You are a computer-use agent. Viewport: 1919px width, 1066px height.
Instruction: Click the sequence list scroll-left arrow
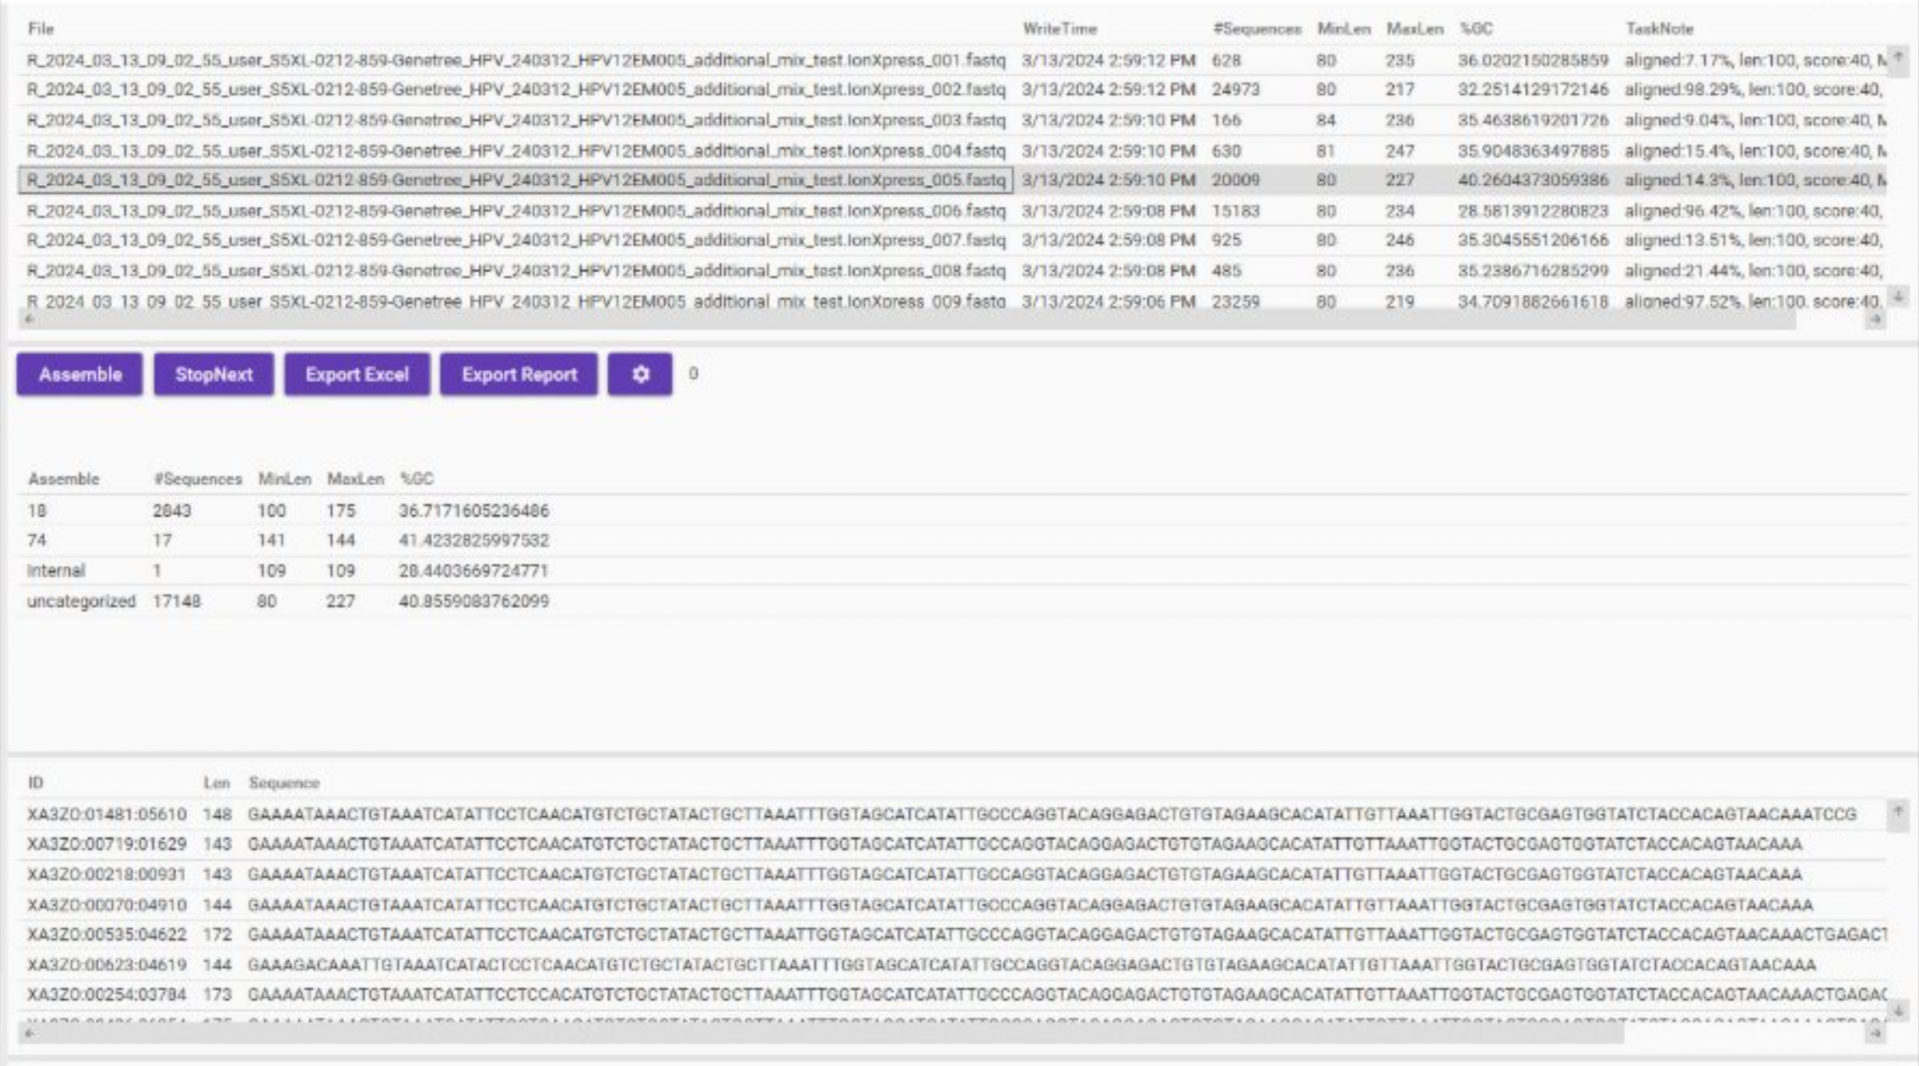point(28,1033)
